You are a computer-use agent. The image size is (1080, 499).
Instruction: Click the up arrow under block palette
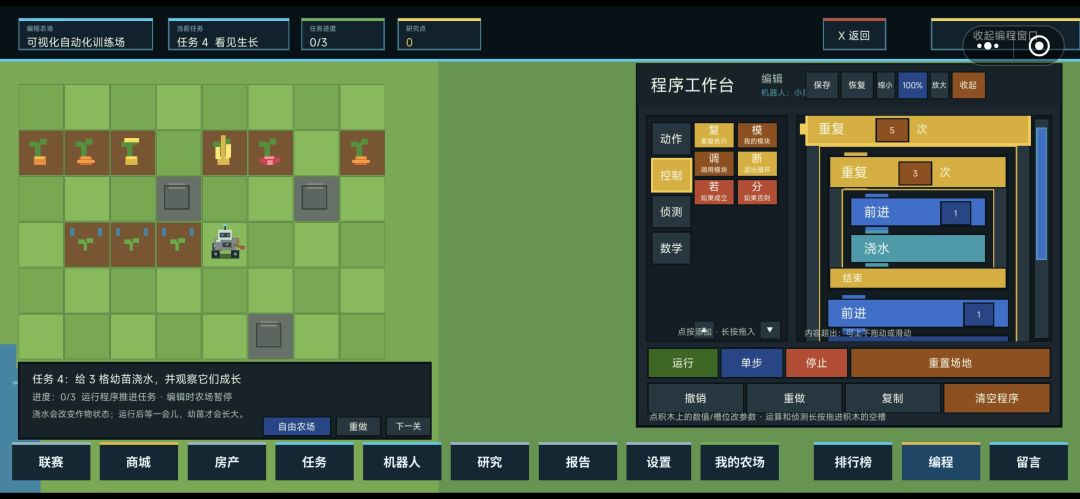tap(704, 329)
